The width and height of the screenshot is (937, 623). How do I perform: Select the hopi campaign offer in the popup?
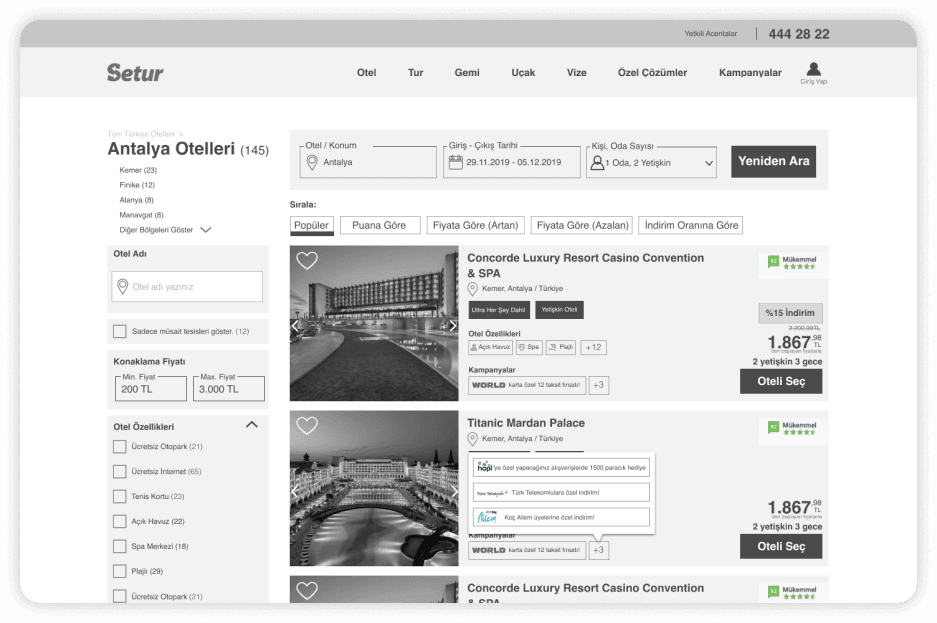point(561,468)
